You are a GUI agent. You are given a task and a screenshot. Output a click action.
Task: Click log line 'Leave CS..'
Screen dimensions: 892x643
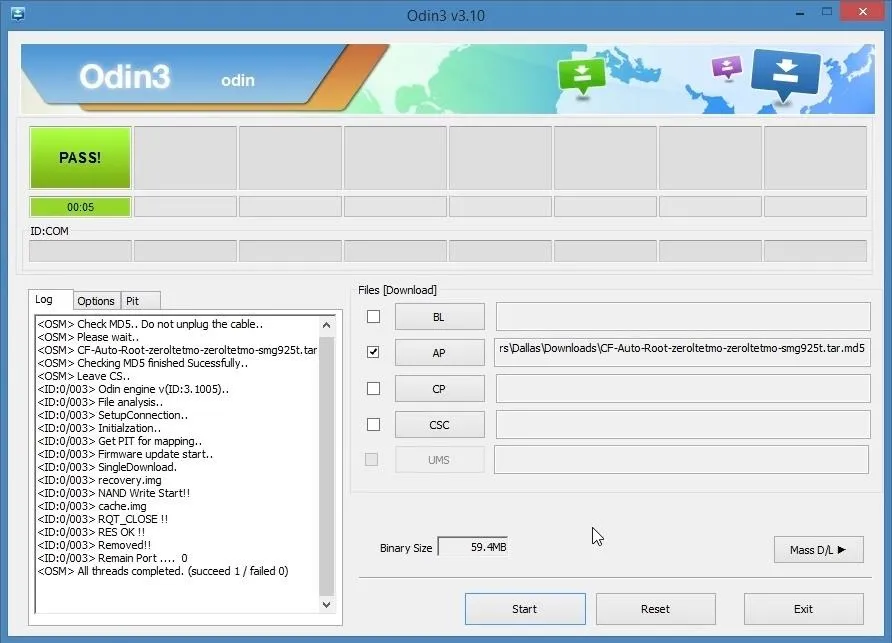coord(84,376)
